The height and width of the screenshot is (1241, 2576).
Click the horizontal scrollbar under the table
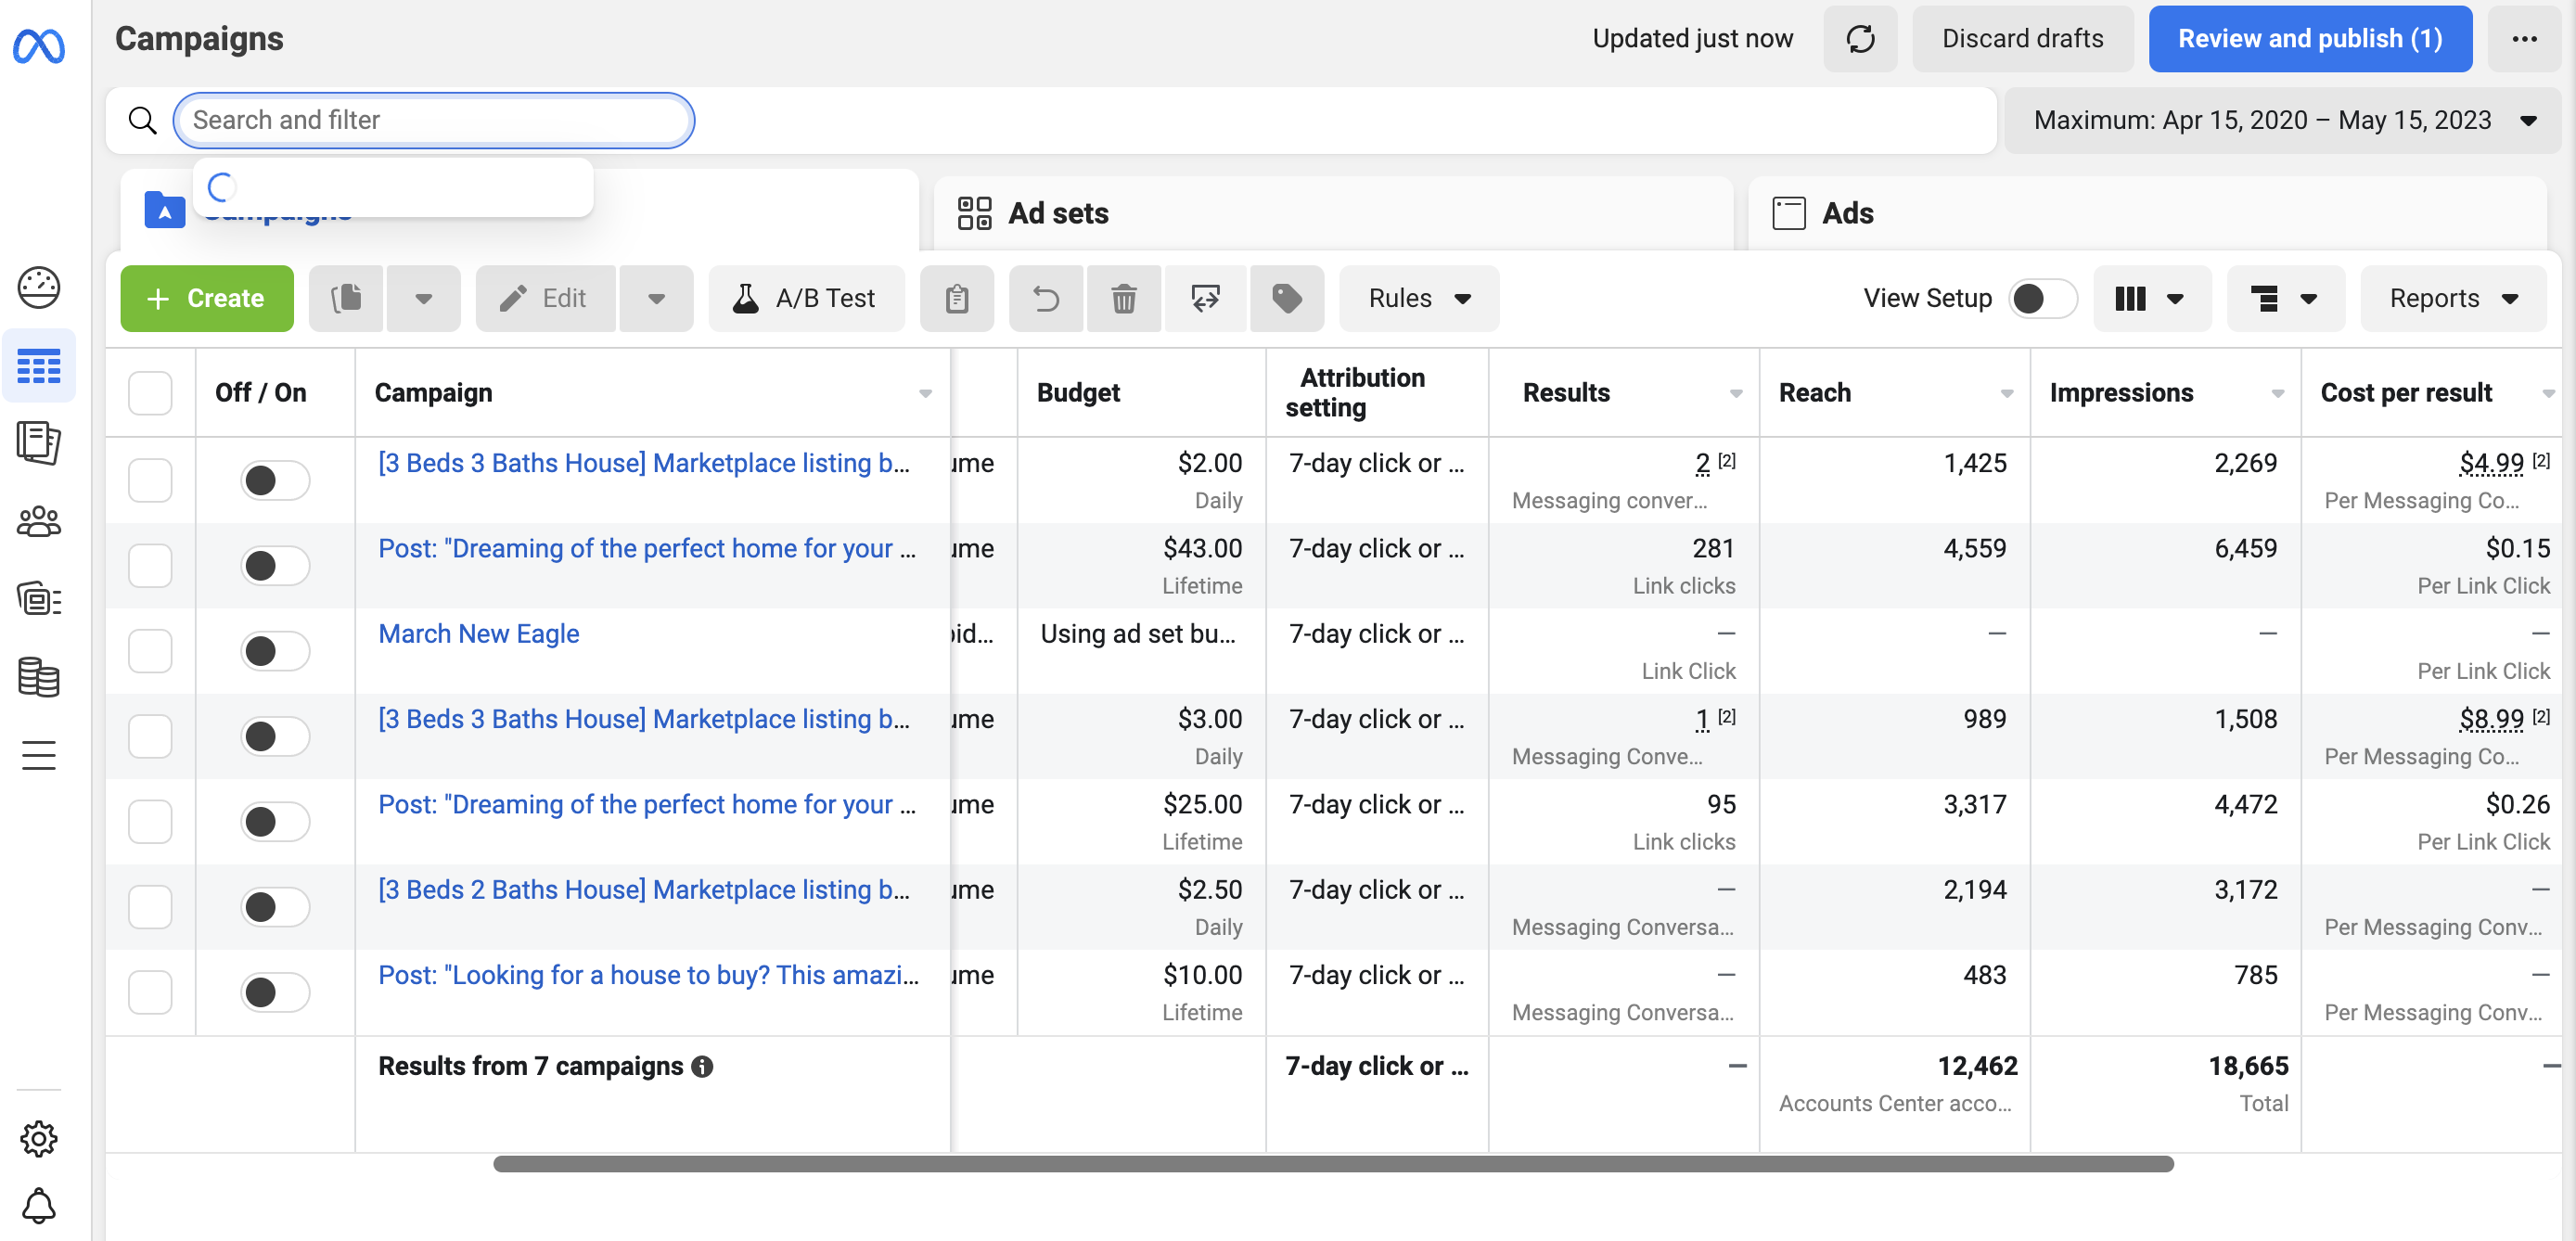[1332, 1164]
